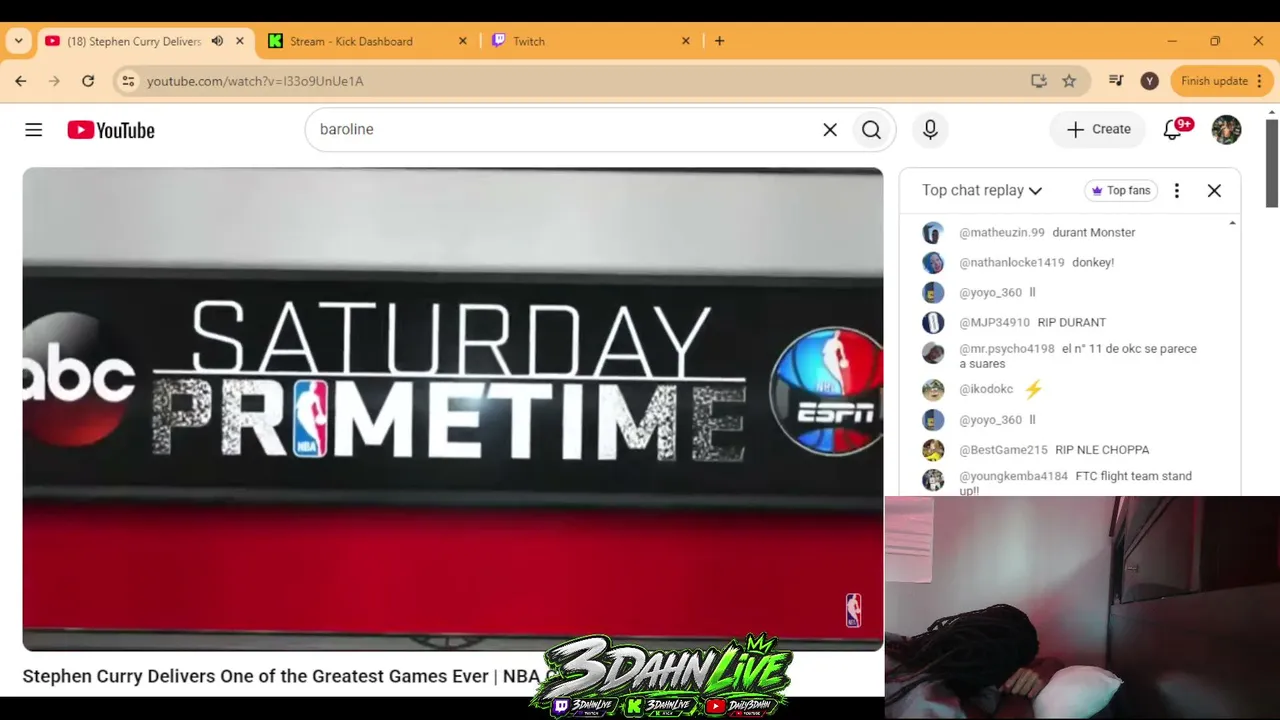Restore down the Chrome window

click(1215, 41)
